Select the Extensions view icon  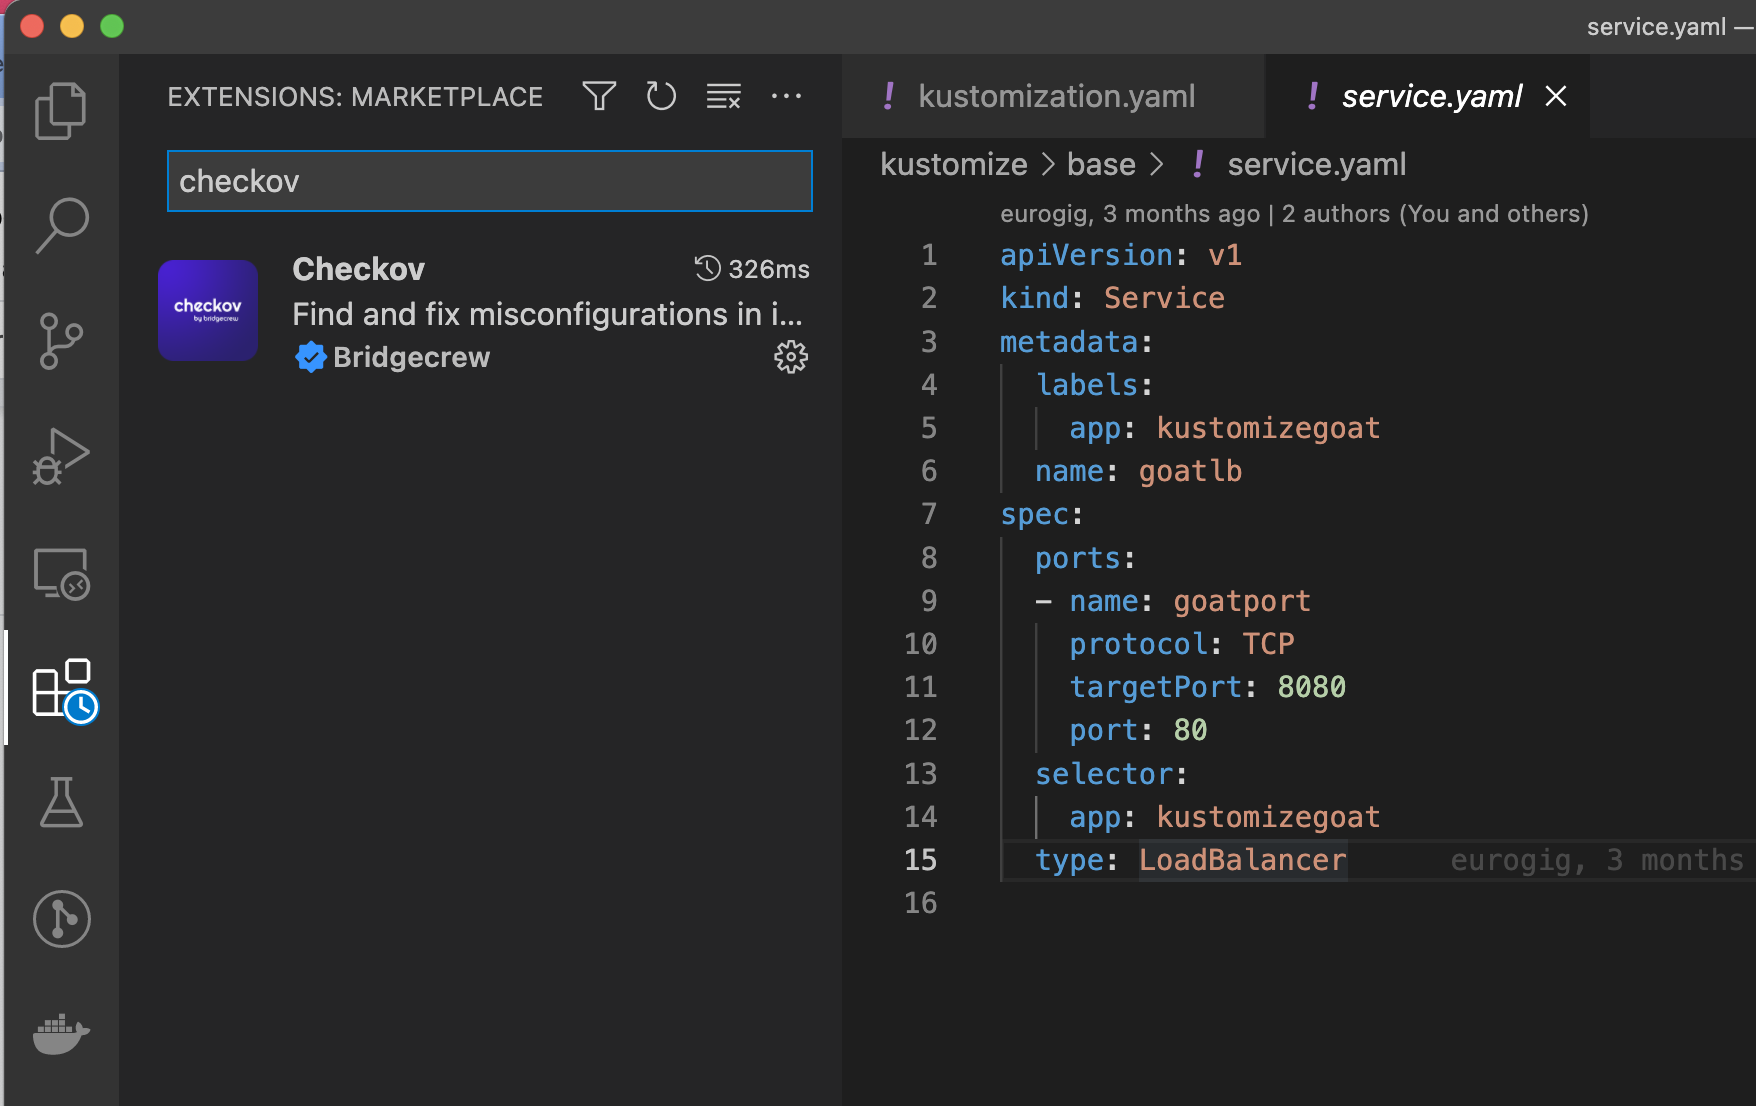[x=61, y=688]
